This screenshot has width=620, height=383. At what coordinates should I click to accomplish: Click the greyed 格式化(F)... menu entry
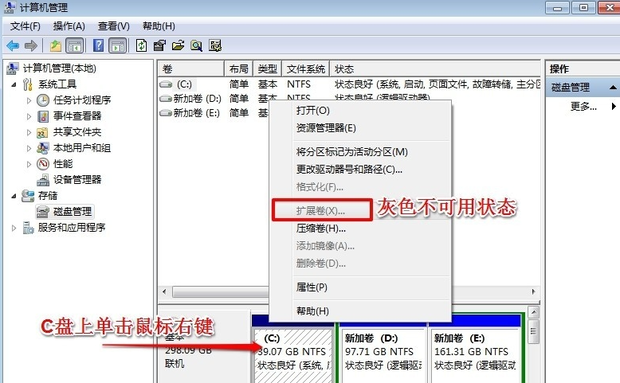point(360,187)
